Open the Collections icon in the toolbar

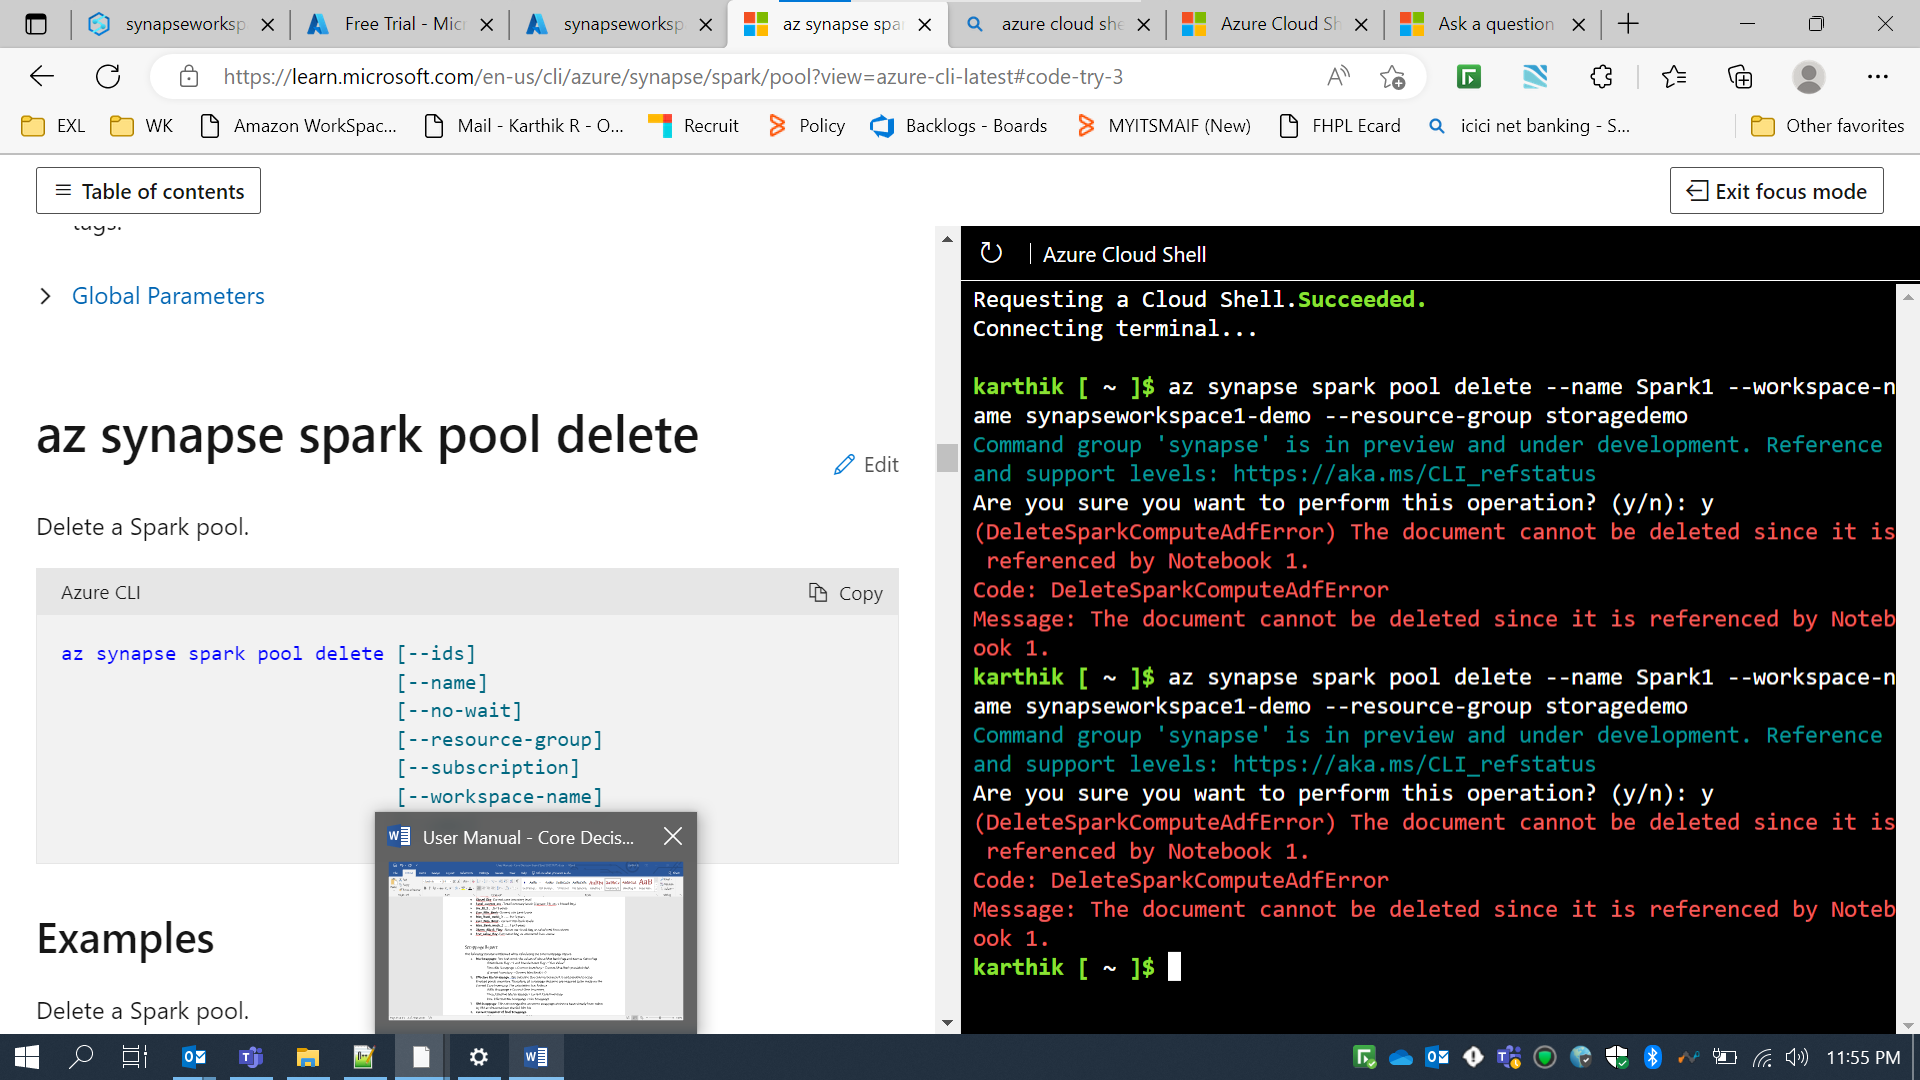point(1740,77)
